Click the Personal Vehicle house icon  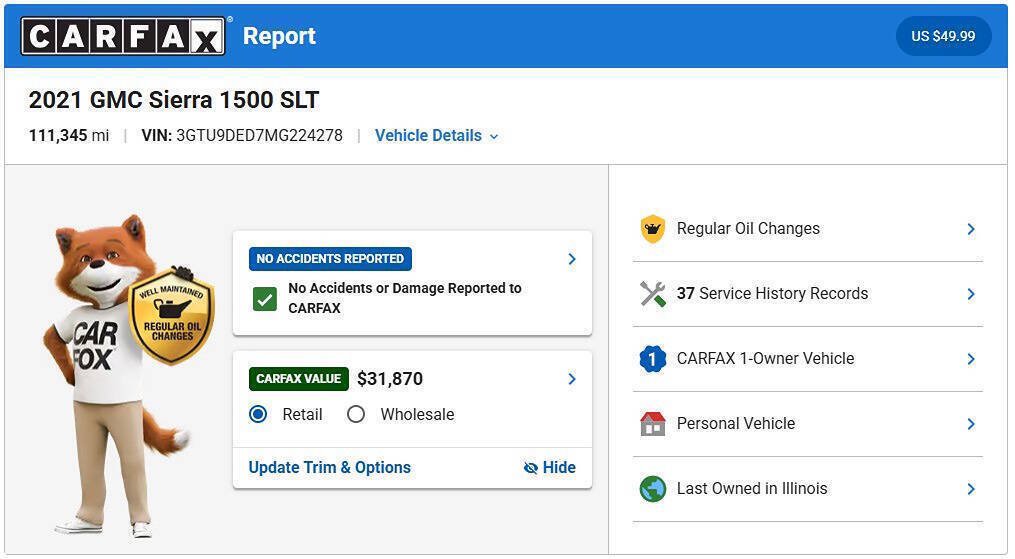[652, 424]
